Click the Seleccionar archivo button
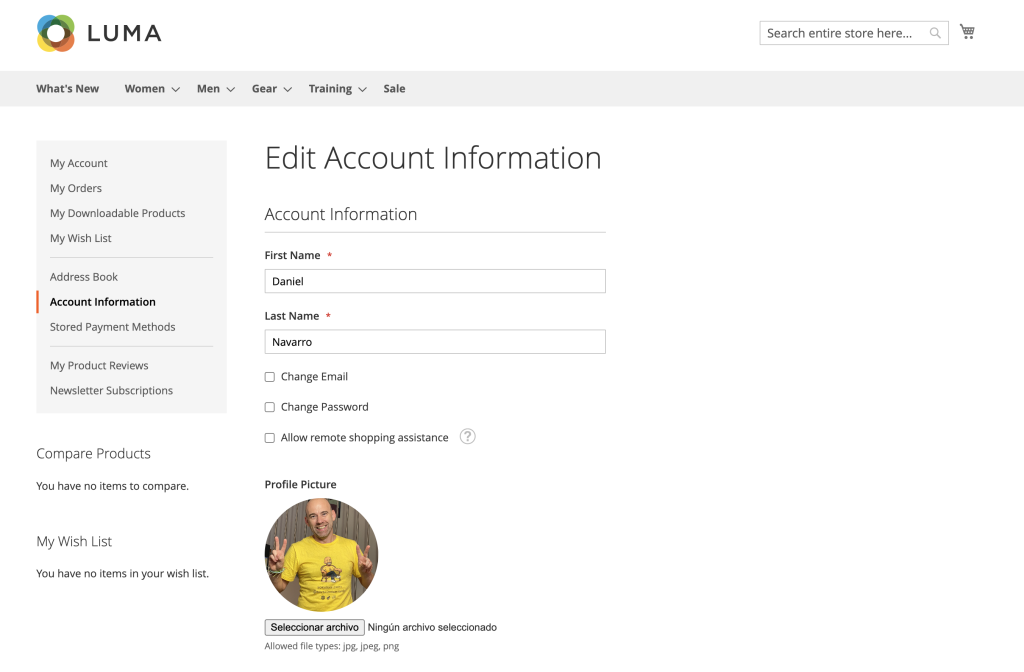Viewport: 1024px width, 672px height. click(314, 627)
